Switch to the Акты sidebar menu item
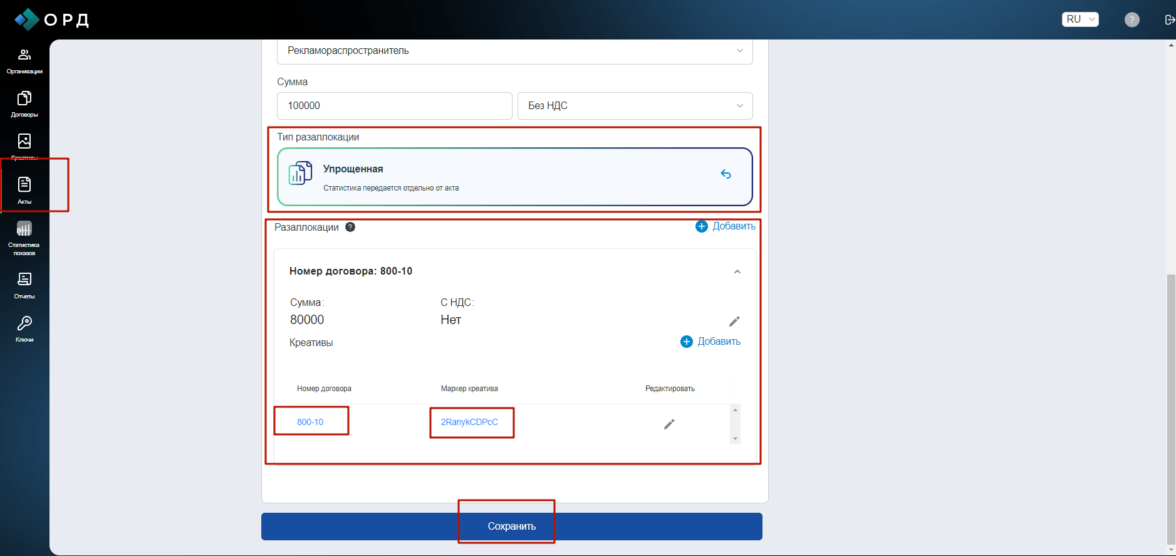The height and width of the screenshot is (556, 1176). coord(25,189)
